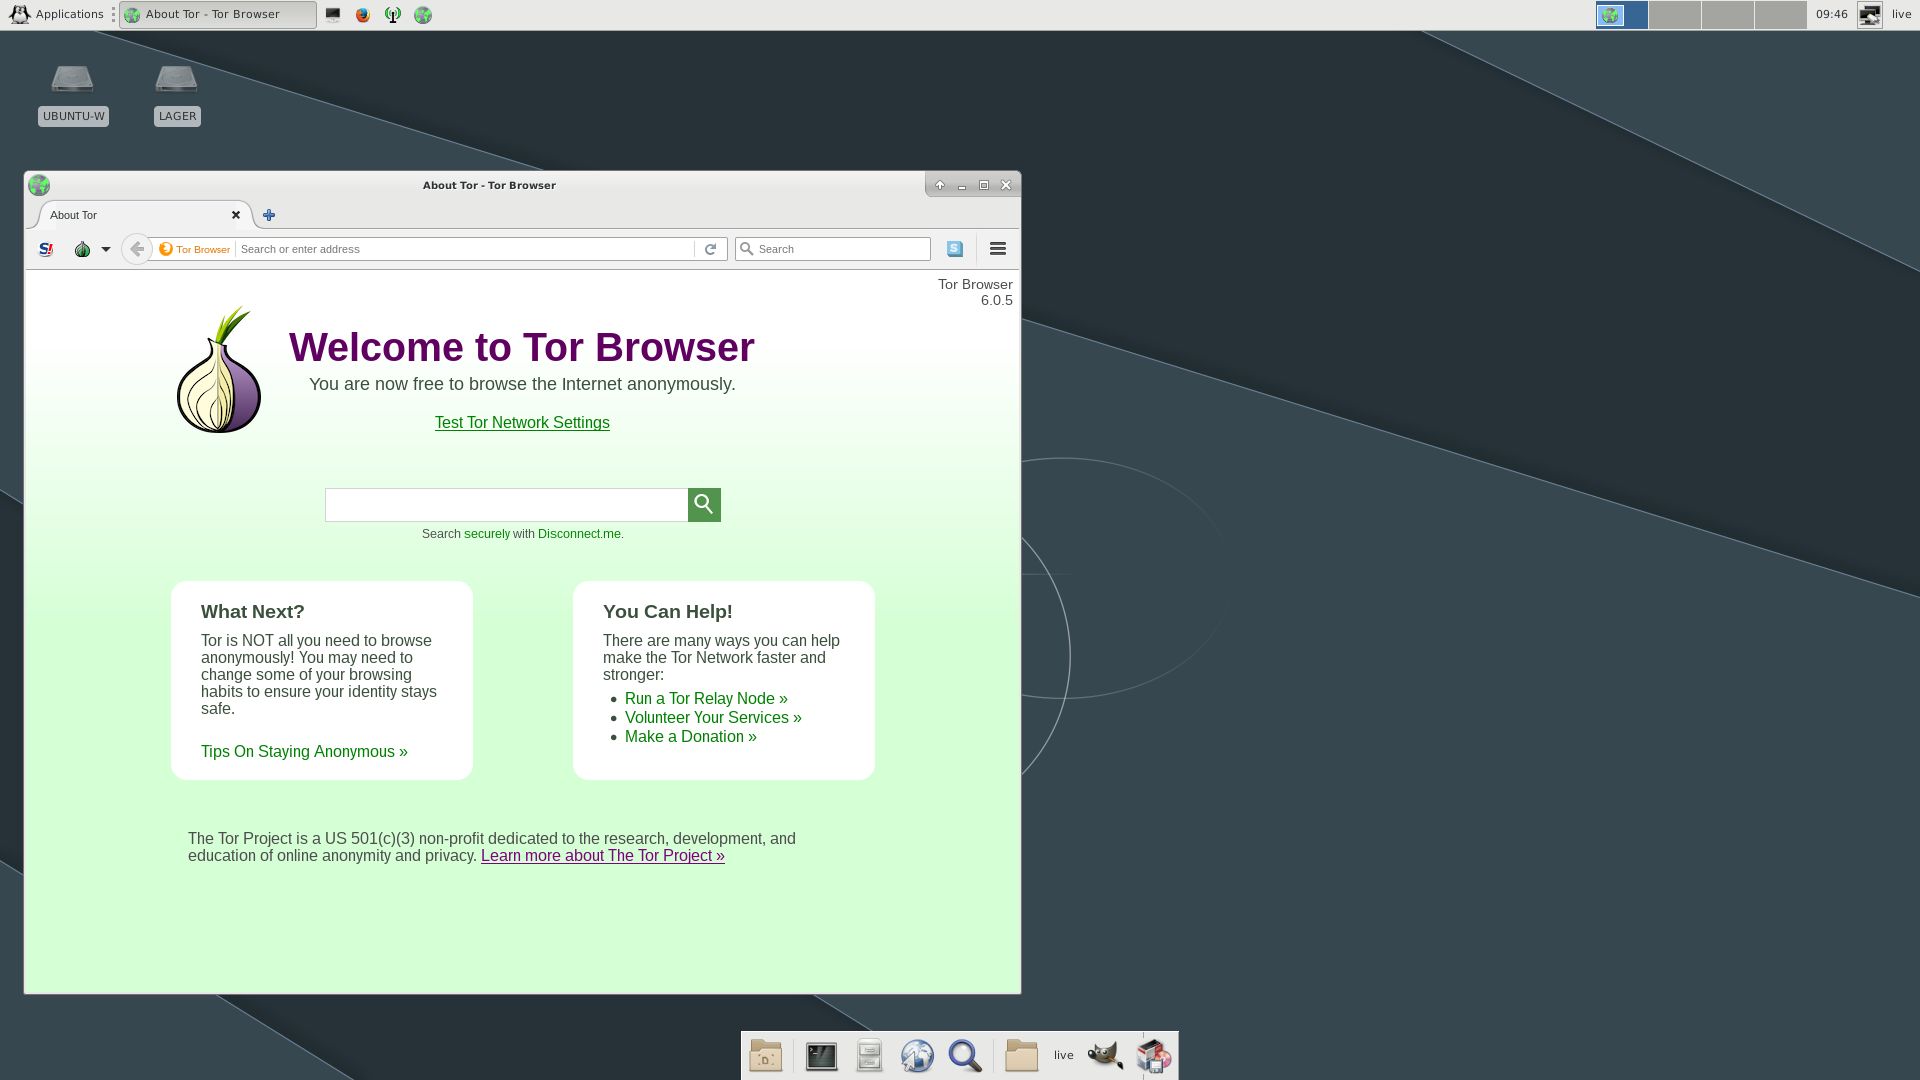The width and height of the screenshot is (1920, 1080).
Task: Open Run a Tor Relay Node link
Action: click(706, 699)
